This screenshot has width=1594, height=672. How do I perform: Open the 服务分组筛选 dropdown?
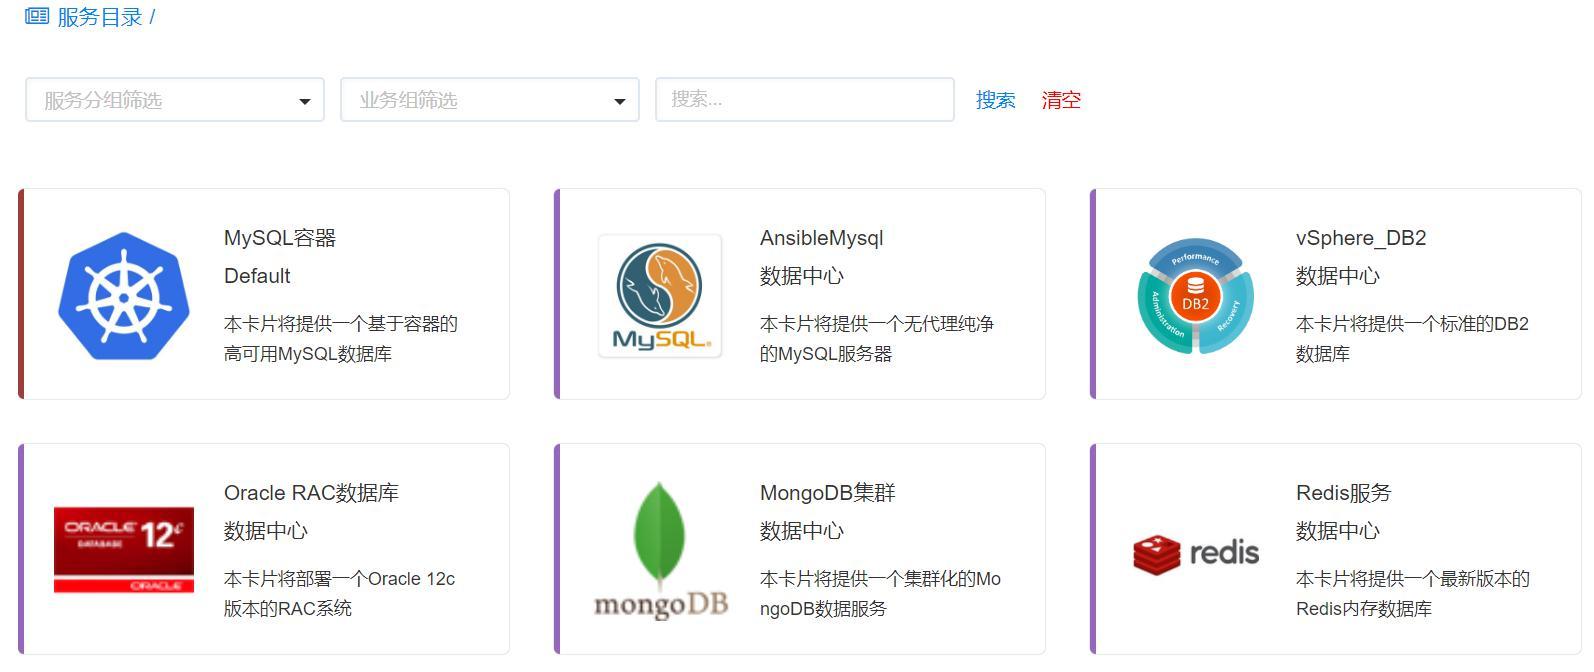[175, 100]
